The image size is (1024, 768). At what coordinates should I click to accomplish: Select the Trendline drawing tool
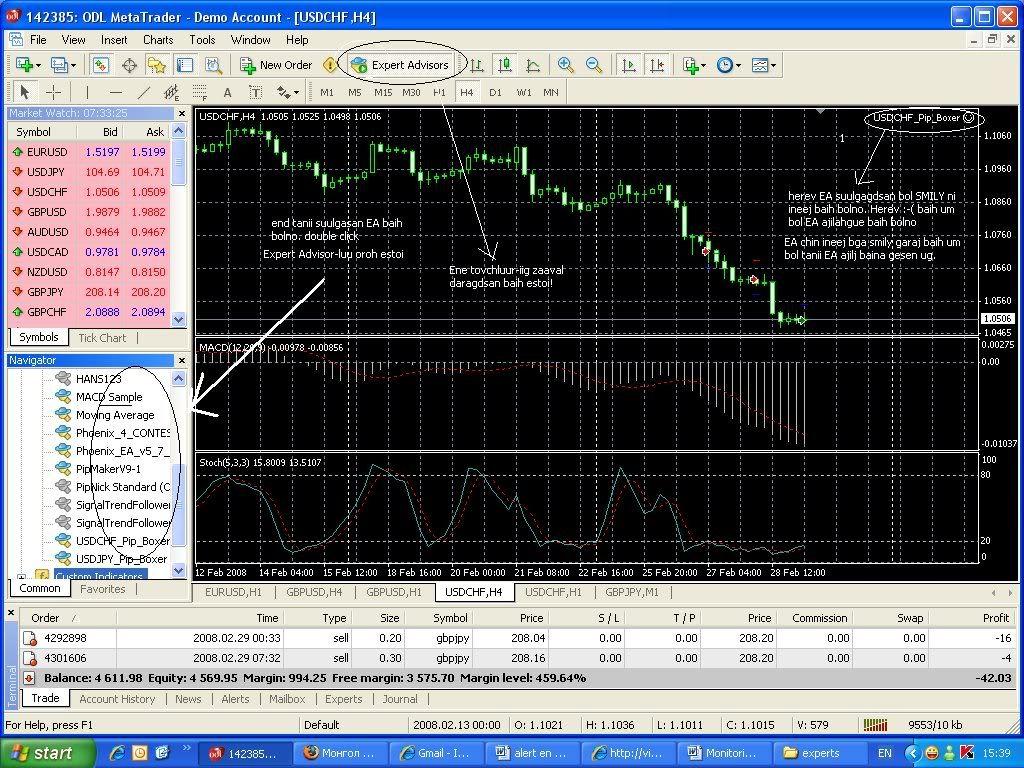144,92
